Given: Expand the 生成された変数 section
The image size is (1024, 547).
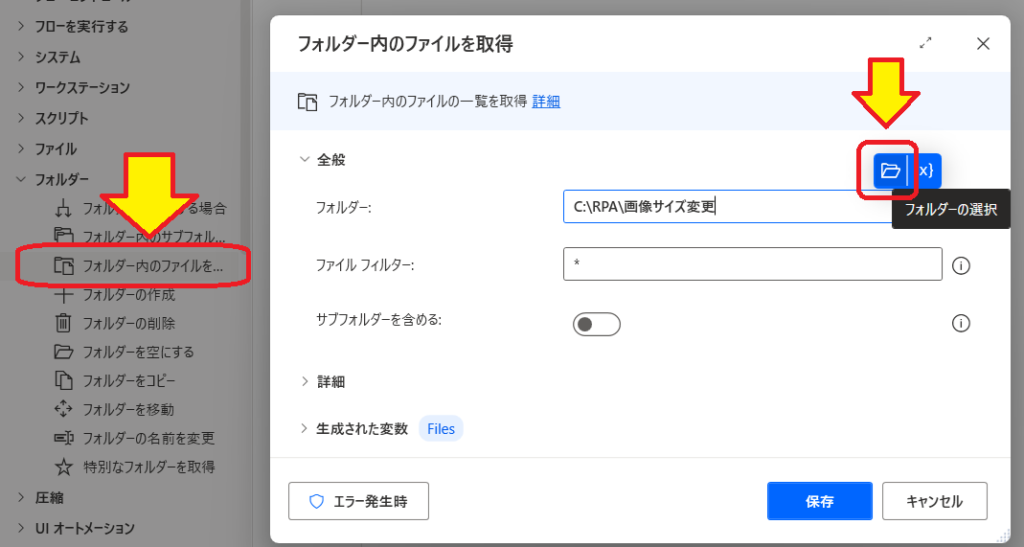Looking at the screenshot, I should point(304,429).
